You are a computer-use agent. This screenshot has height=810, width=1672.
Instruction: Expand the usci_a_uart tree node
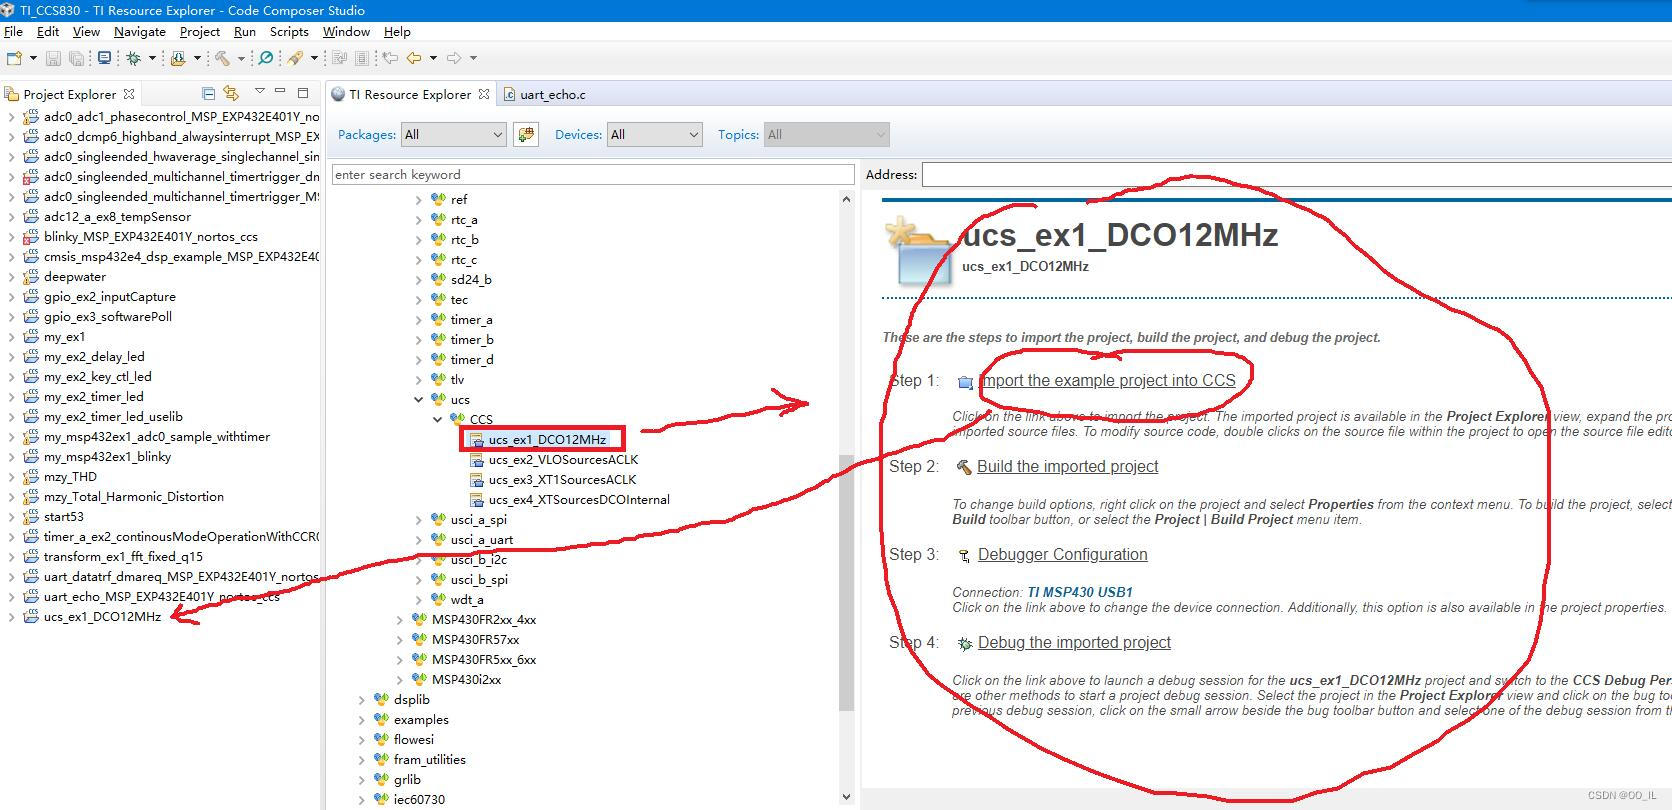(x=419, y=539)
